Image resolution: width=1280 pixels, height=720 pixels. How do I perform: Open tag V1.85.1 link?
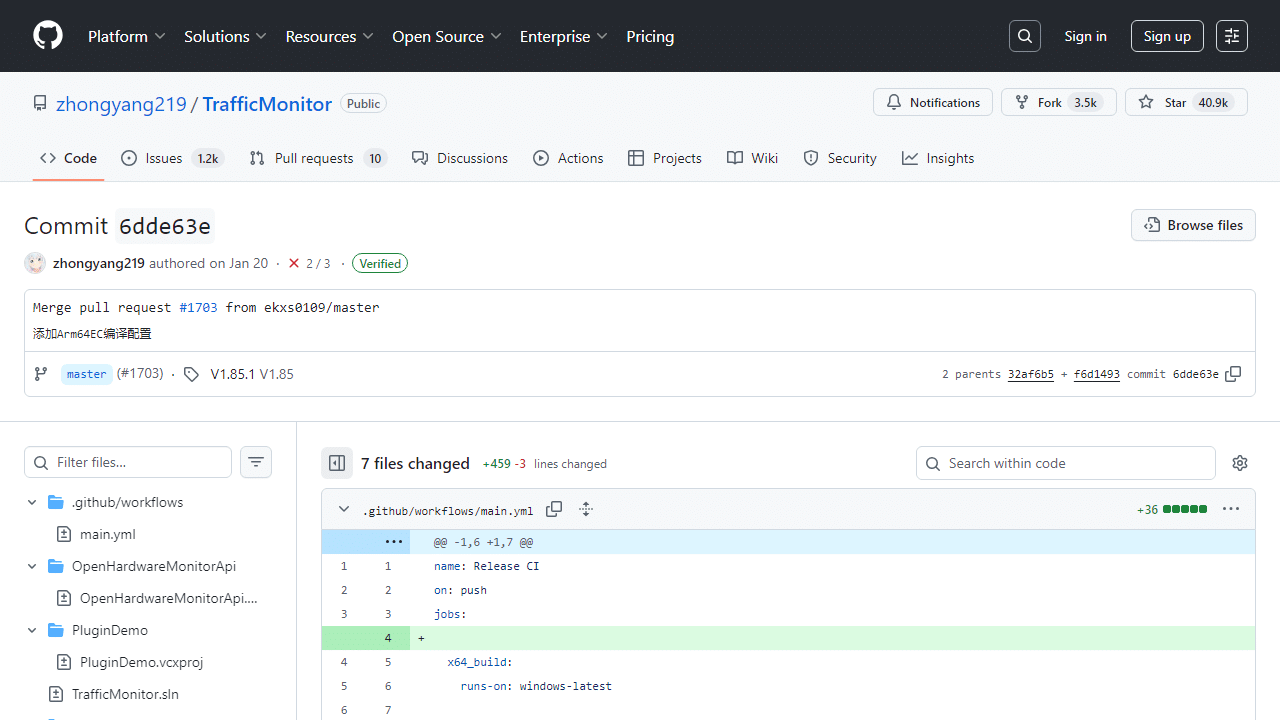pos(233,374)
